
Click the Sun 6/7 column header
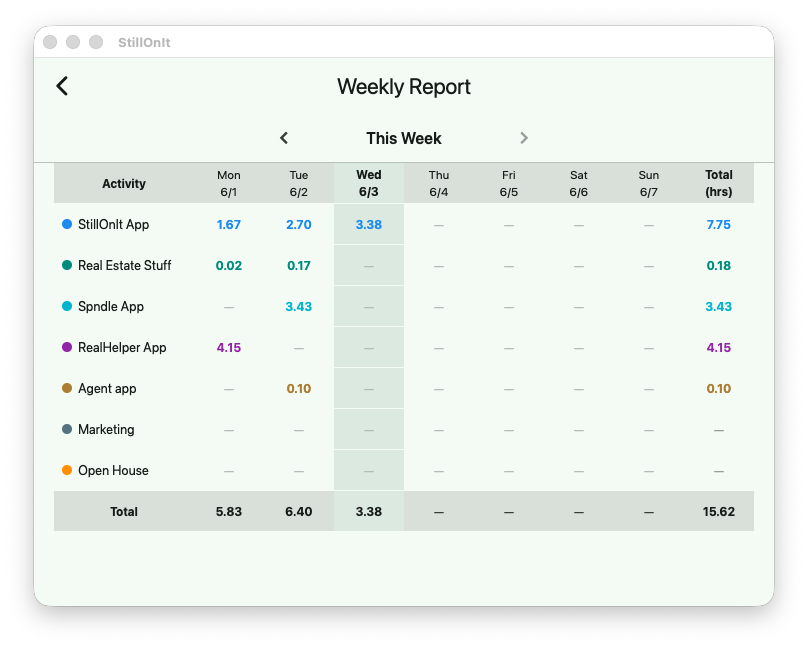click(649, 183)
